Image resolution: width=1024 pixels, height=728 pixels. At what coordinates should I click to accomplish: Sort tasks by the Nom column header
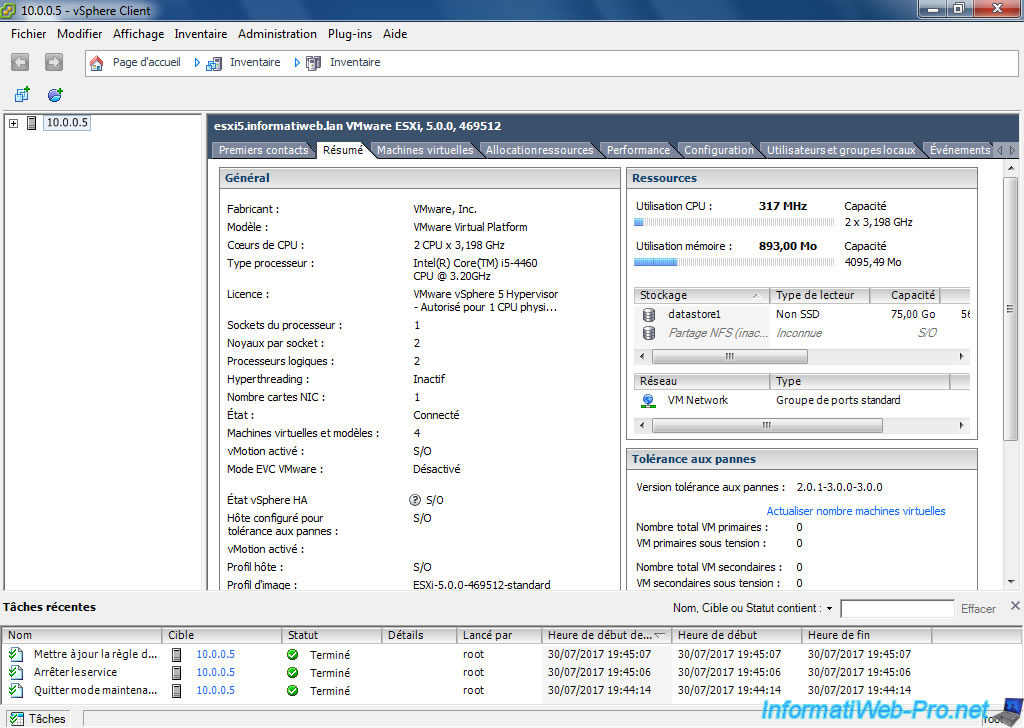(x=82, y=635)
